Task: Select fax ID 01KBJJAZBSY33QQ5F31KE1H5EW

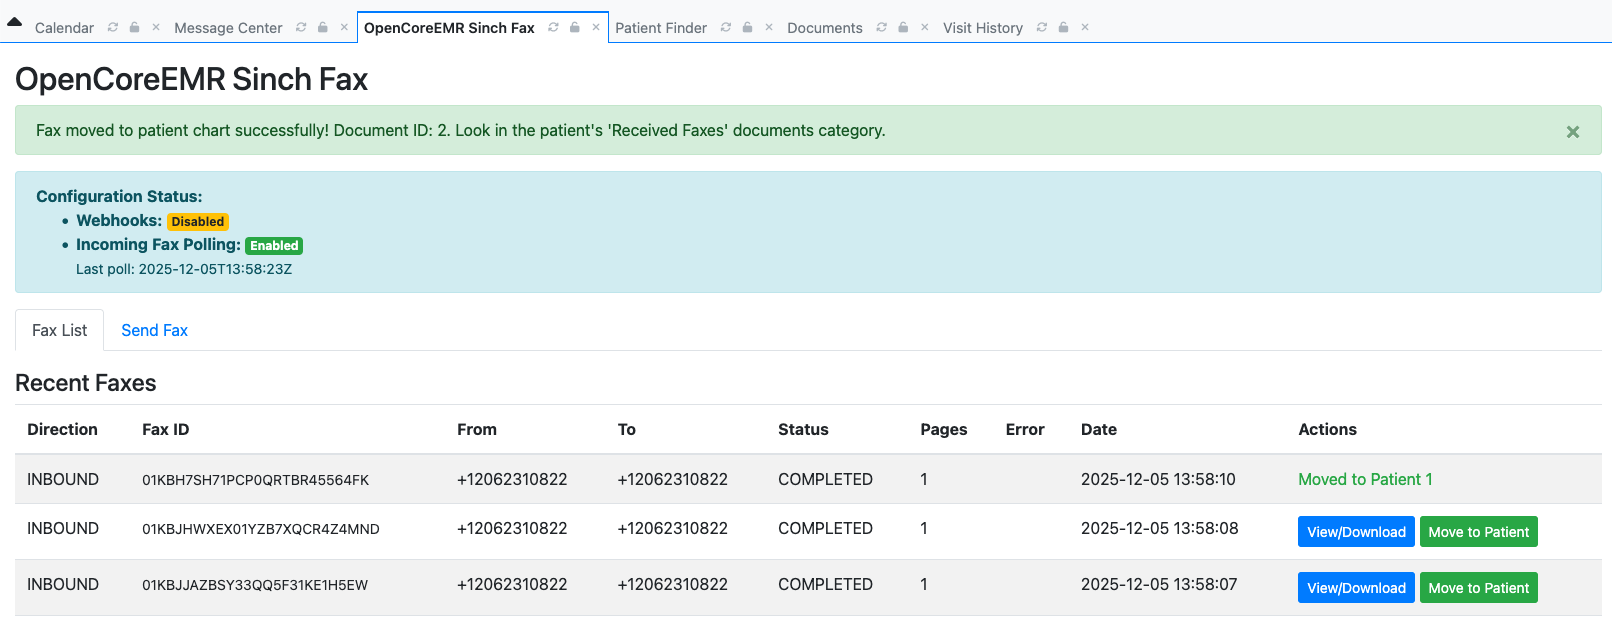Action: [254, 585]
